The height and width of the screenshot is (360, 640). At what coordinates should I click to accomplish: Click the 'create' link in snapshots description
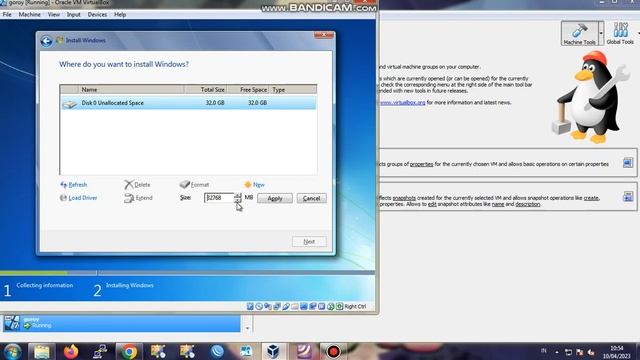click(x=591, y=198)
